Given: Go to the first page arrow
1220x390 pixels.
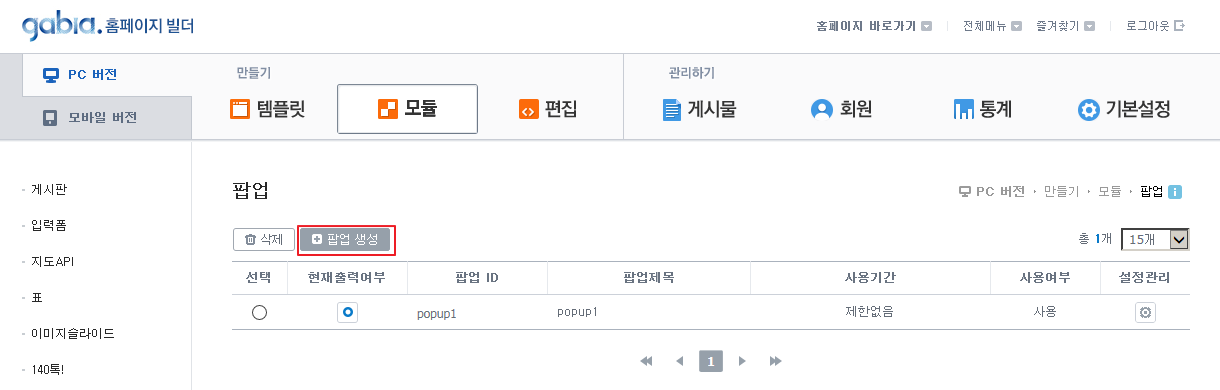Looking at the screenshot, I should tap(646, 361).
